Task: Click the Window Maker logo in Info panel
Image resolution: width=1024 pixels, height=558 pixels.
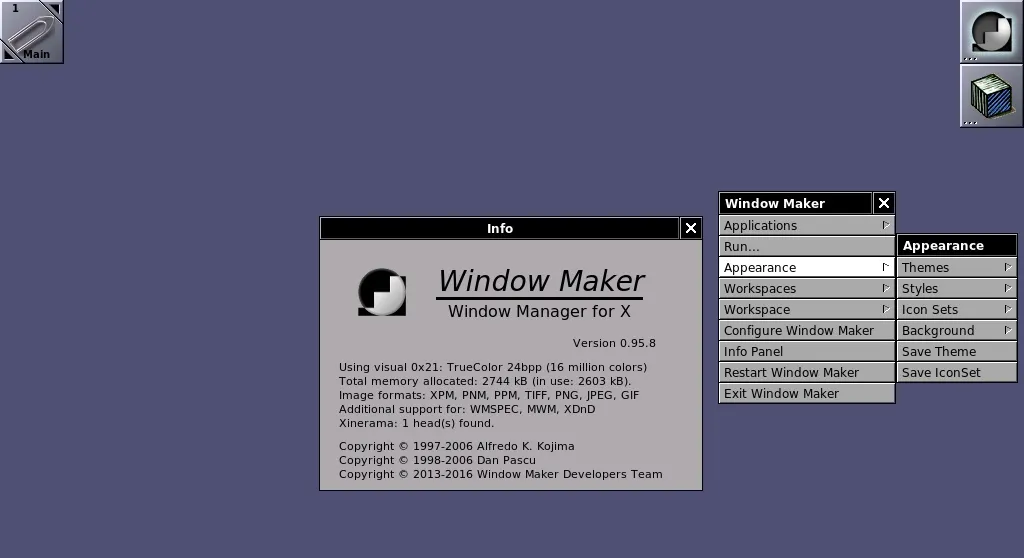Action: 382,292
